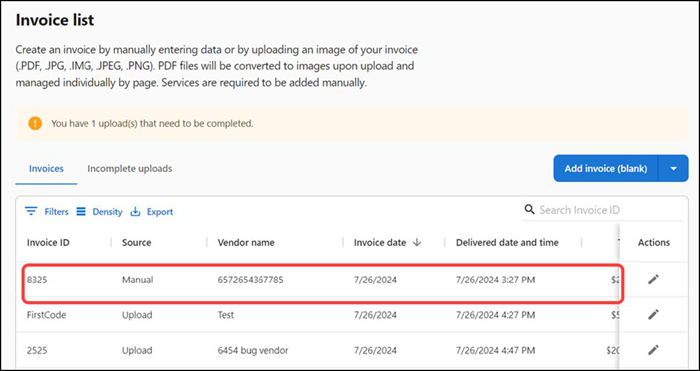Screen dimensions: 700x371
Task: Click the invoice date for invoice 2525
Action: coord(375,350)
